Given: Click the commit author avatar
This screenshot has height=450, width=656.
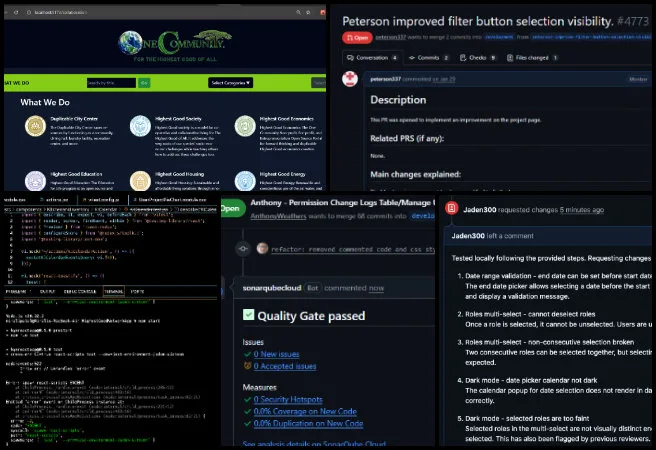Looking at the screenshot, I should pos(262,248).
